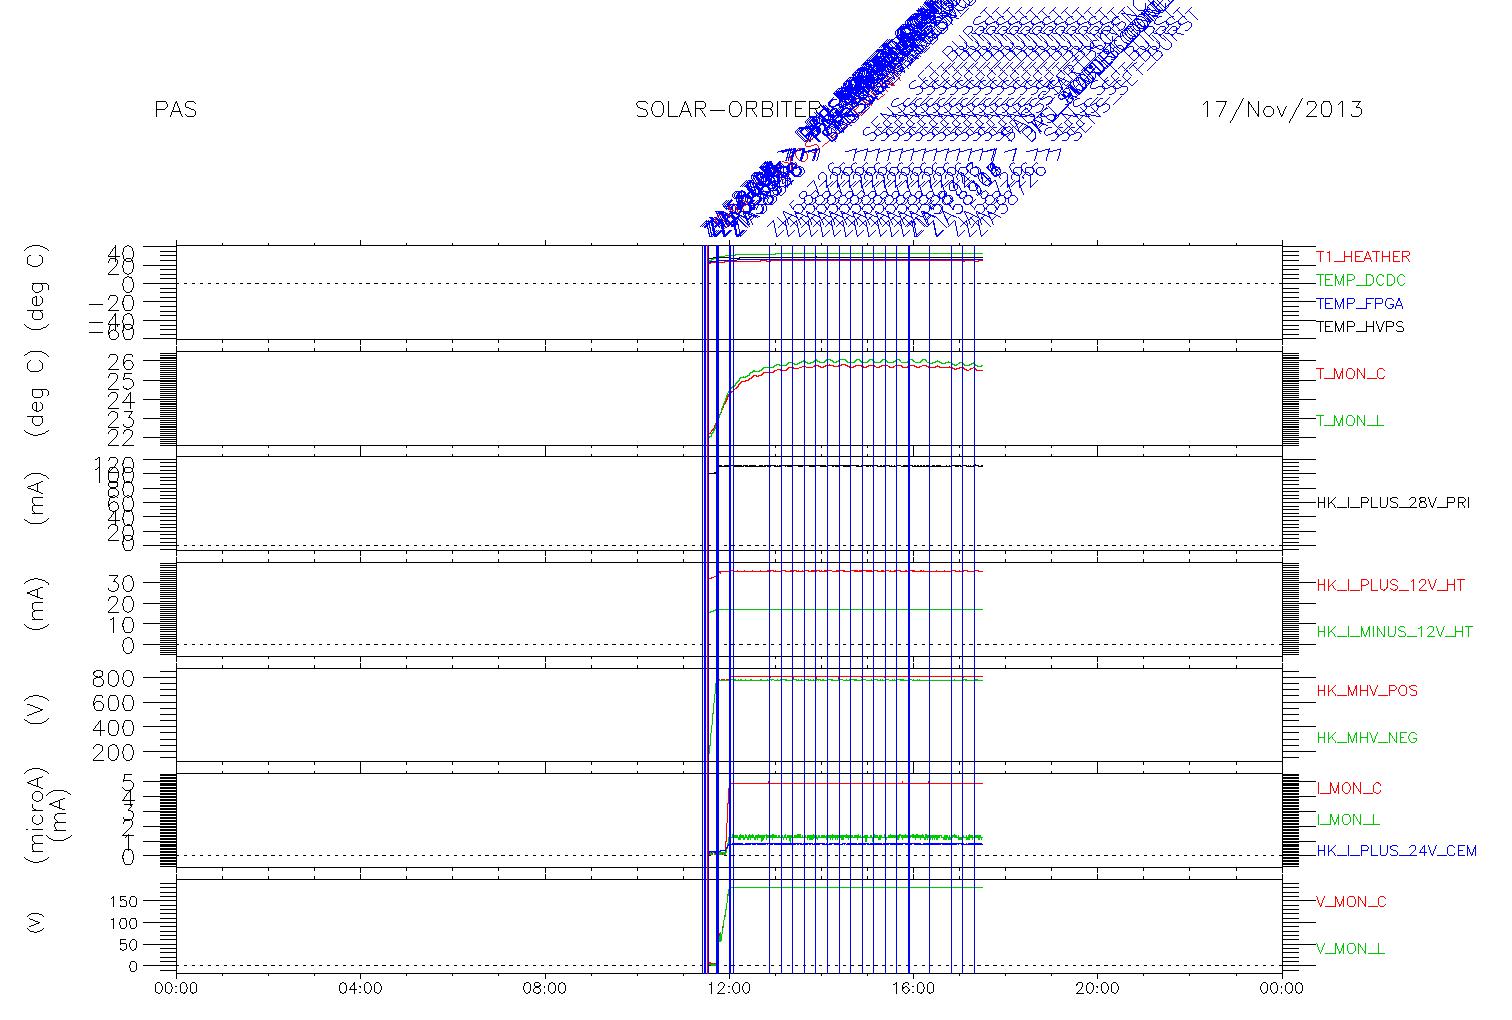
Task: Select the V_MON_L legend label
Action: (1350, 949)
